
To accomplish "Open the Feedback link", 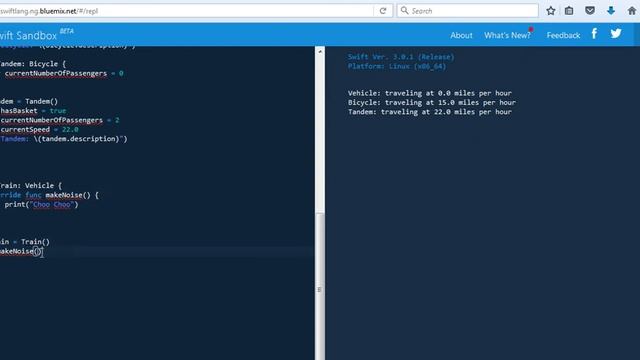I will tap(563, 36).
